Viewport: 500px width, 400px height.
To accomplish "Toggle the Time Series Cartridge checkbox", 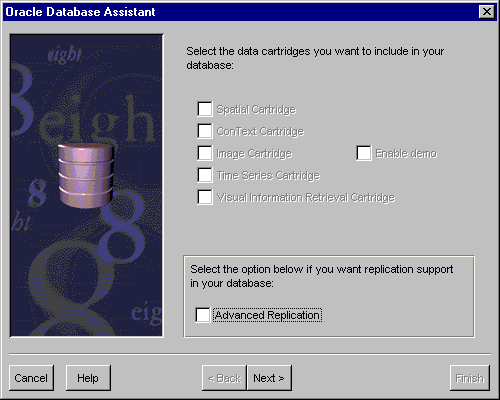I will pos(205,175).
